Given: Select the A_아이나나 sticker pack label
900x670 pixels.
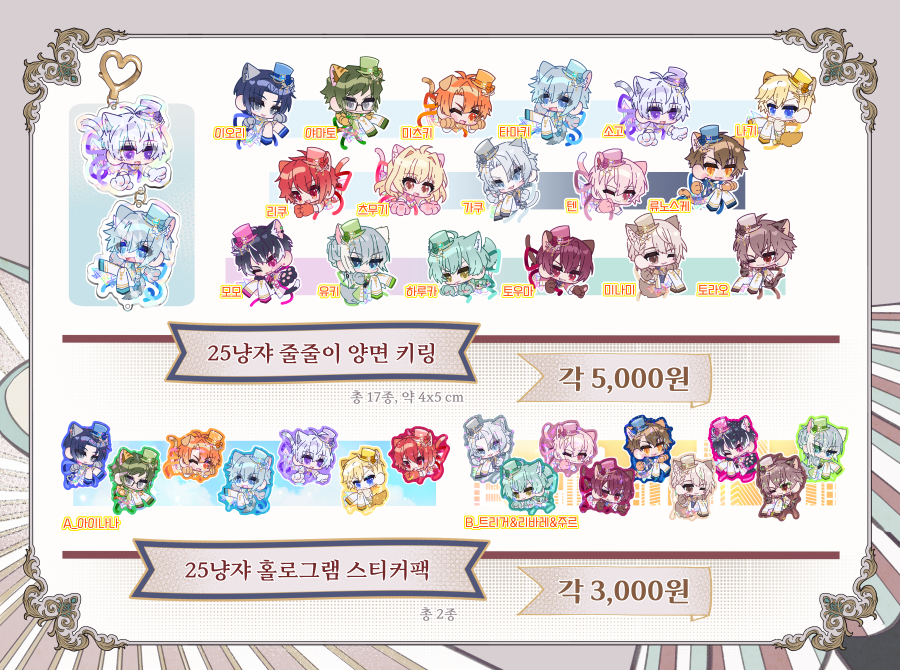Looking at the screenshot, I should (x=91, y=524).
